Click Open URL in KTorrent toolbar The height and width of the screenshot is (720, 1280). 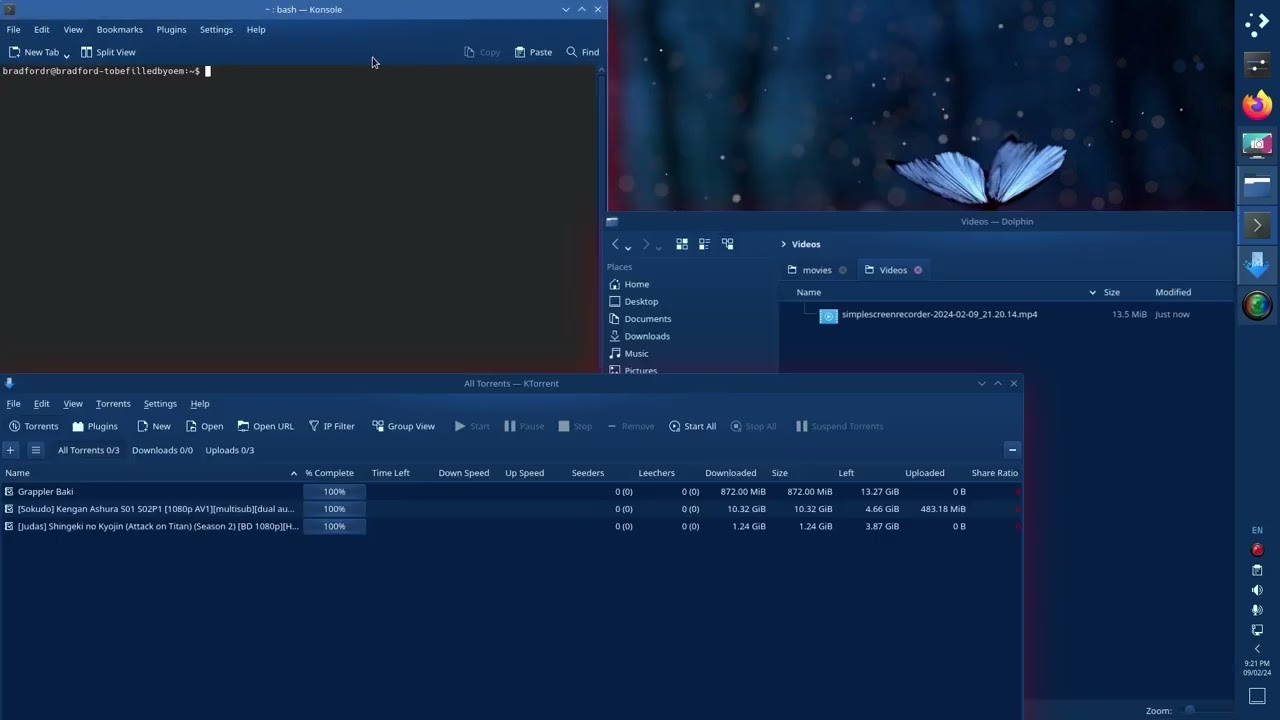[265, 426]
